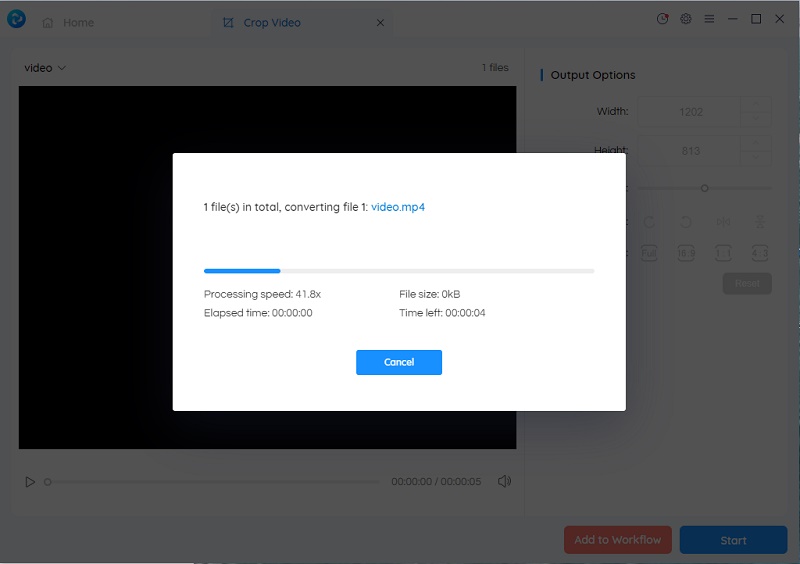This screenshot has height=564, width=800.
Task: Click the Start button
Action: pyautogui.click(x=733, y=540)
